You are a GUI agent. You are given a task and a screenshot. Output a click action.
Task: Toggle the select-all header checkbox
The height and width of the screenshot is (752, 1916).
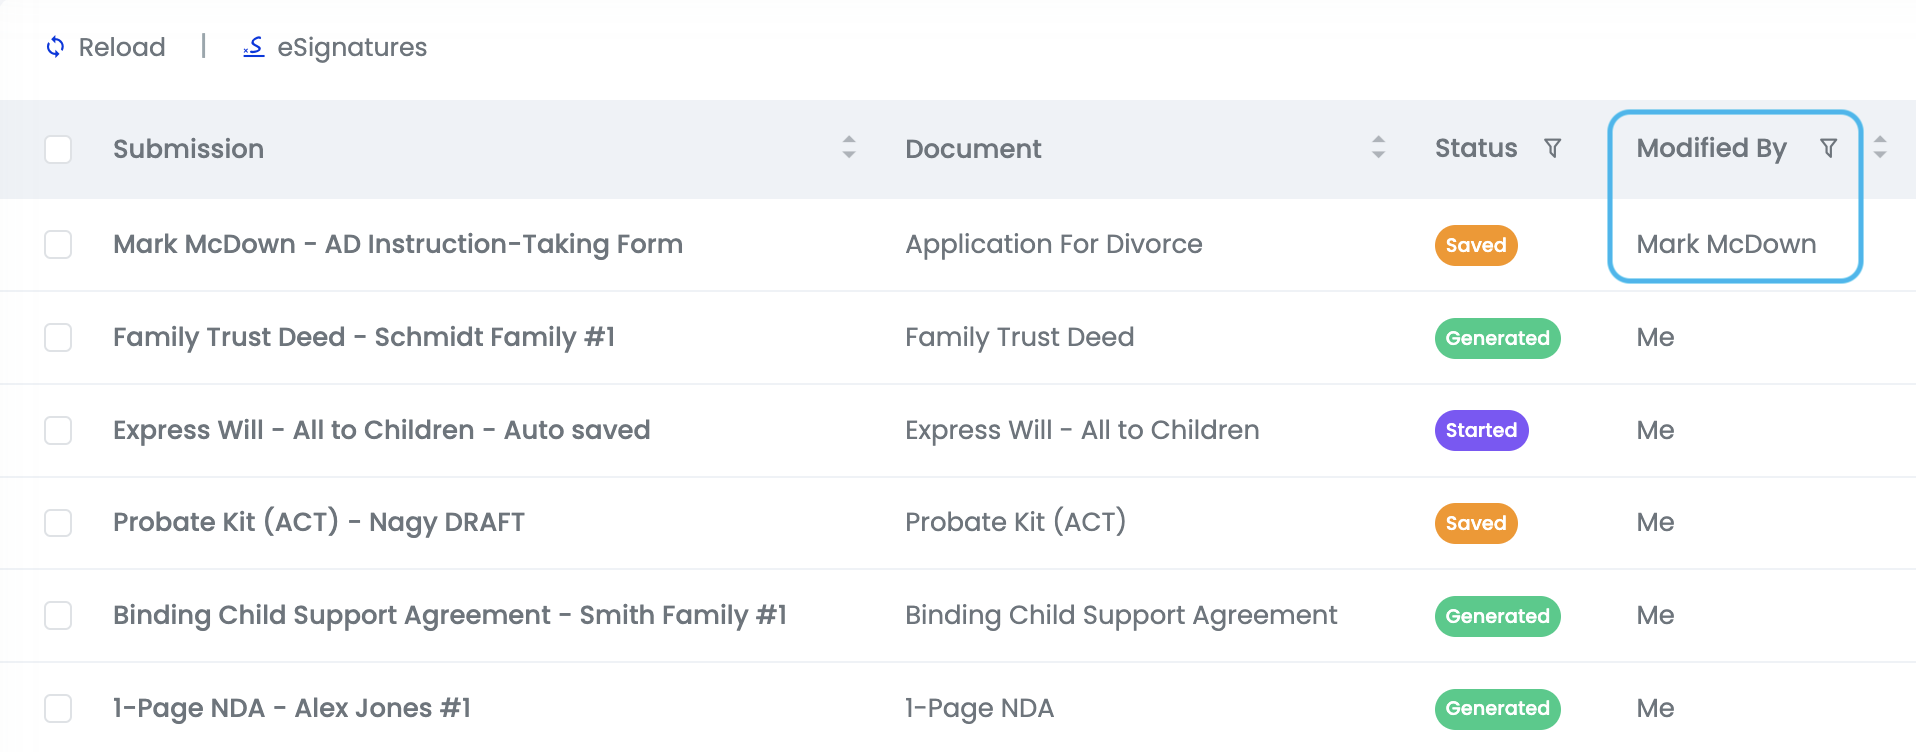pos(58,149)
